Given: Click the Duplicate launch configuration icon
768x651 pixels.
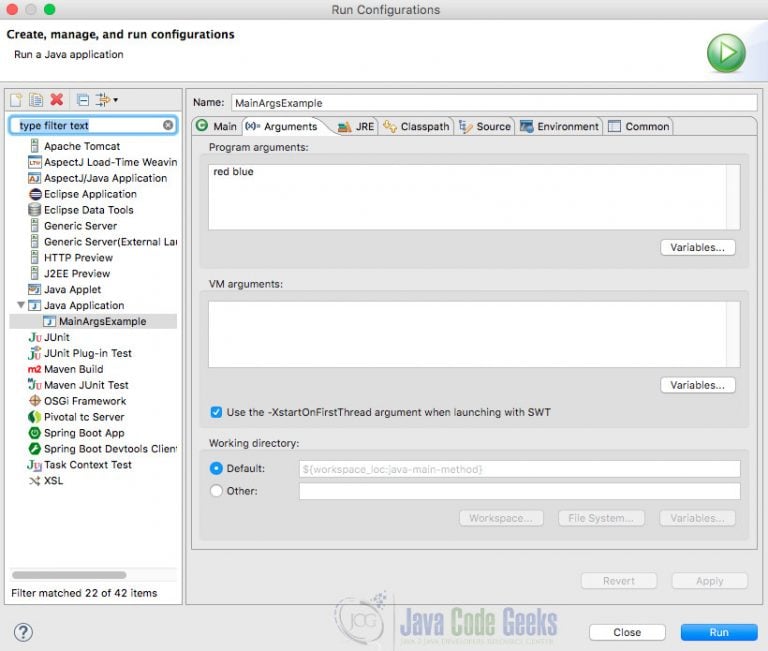Looking at the screenshot, I should click(x=36, y=100).
